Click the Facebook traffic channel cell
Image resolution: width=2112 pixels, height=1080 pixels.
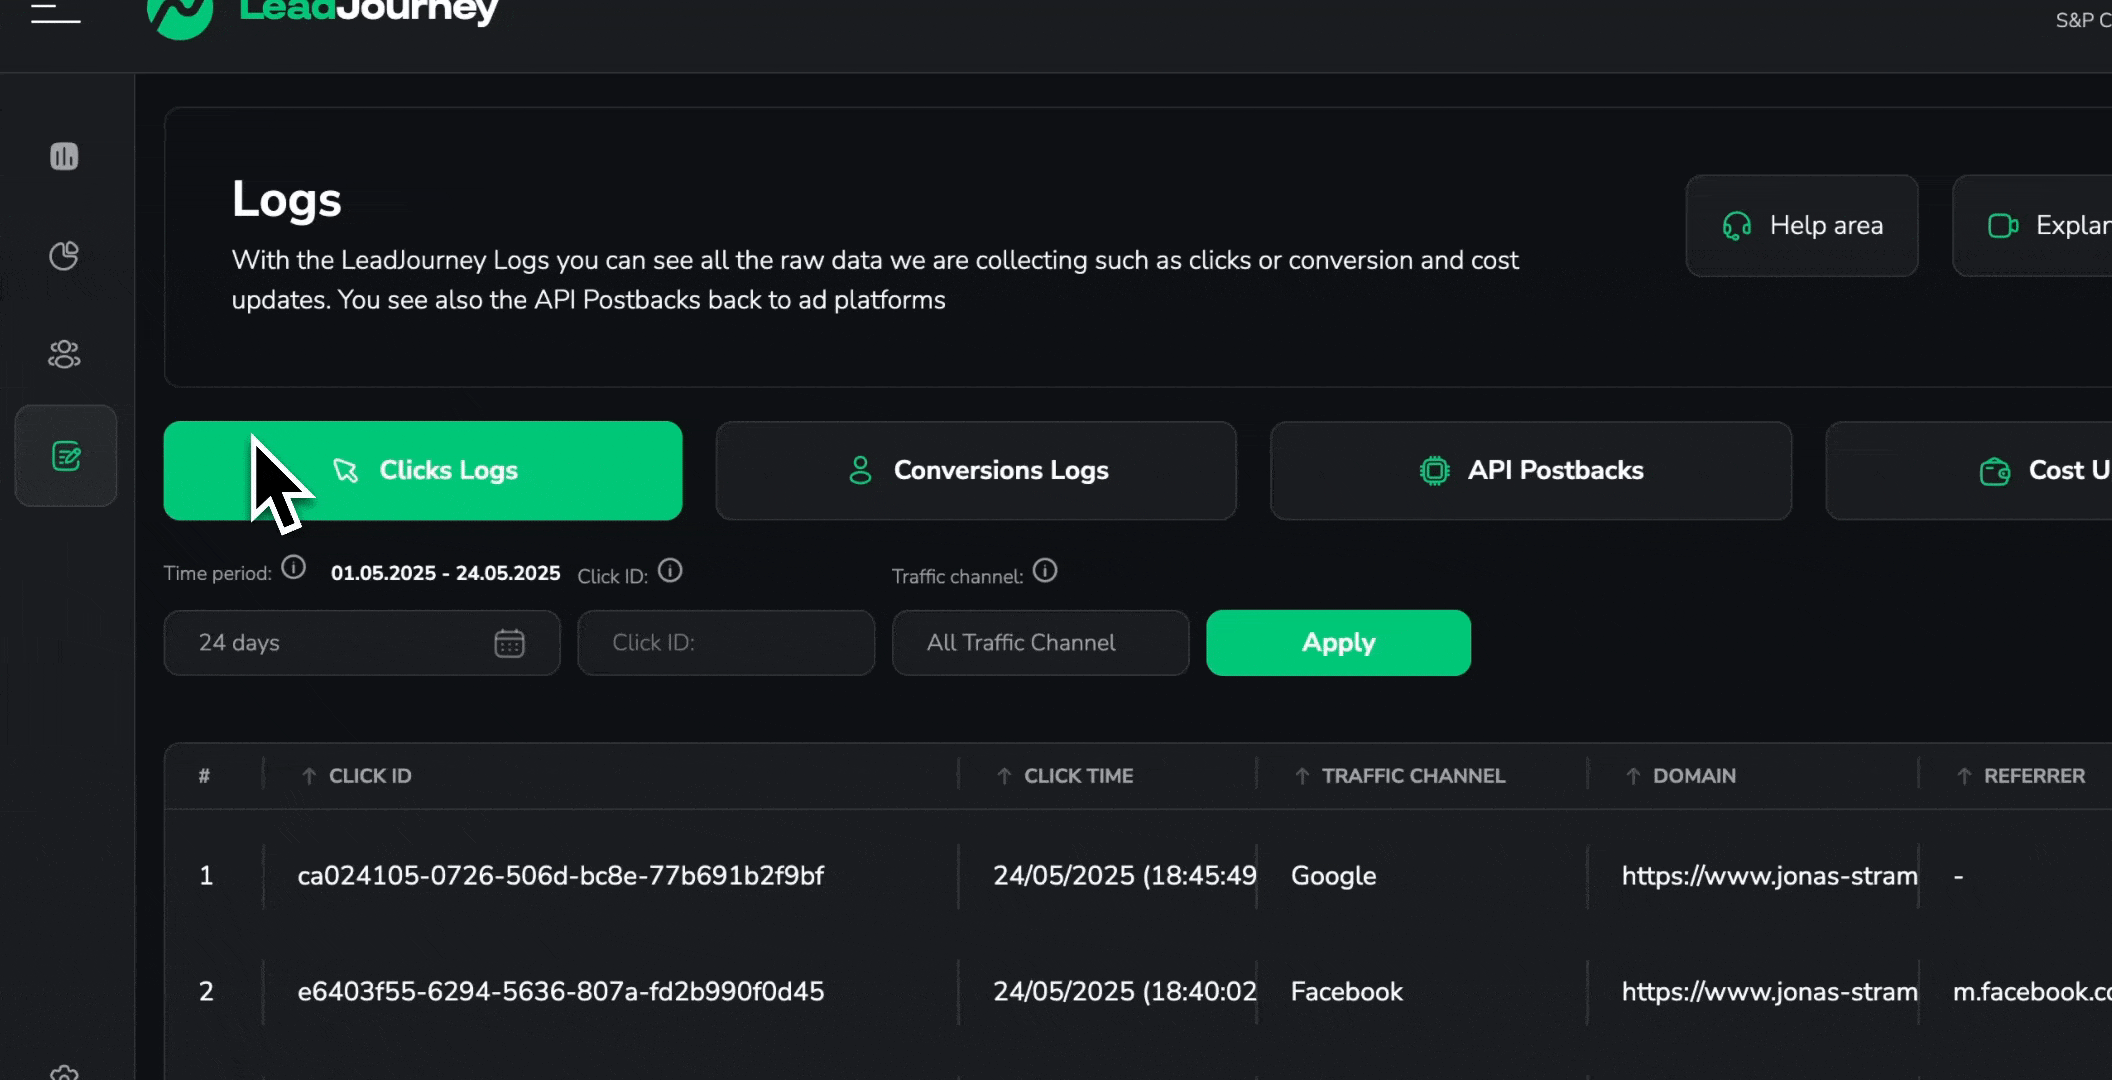click(x=1347, y=992)
